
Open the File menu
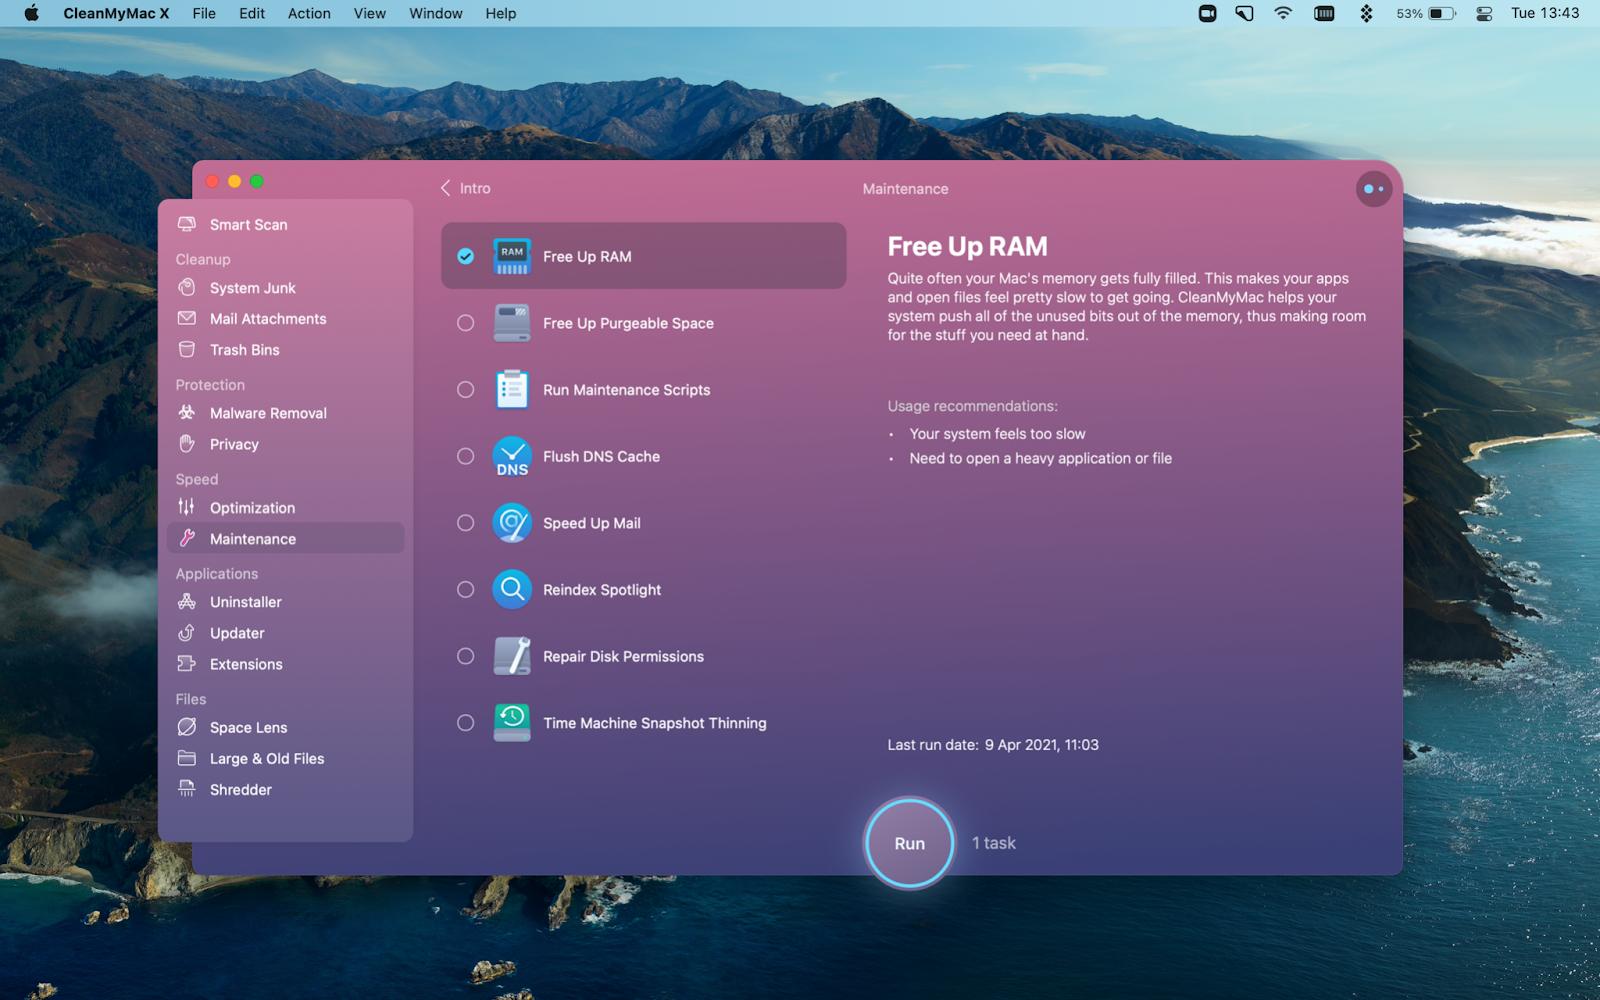(x=204, y=13)
